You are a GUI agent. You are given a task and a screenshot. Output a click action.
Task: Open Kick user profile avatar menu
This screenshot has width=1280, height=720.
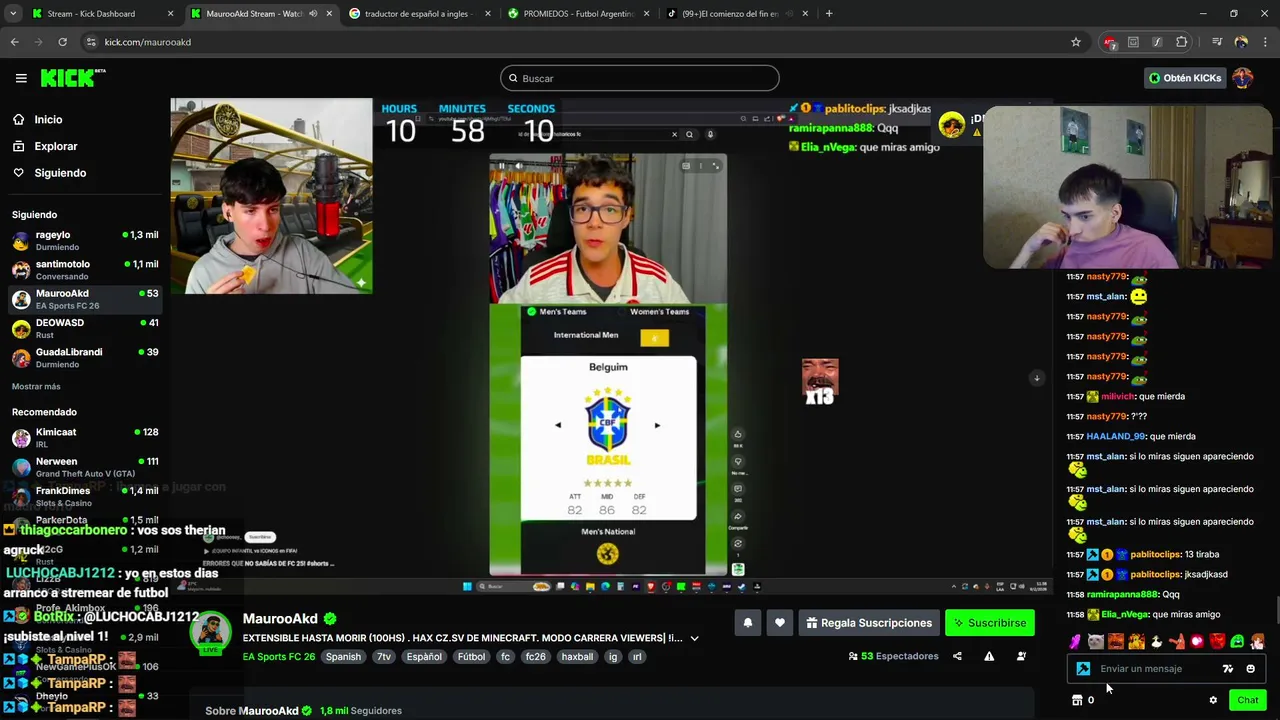click(x=1243, y=78)
